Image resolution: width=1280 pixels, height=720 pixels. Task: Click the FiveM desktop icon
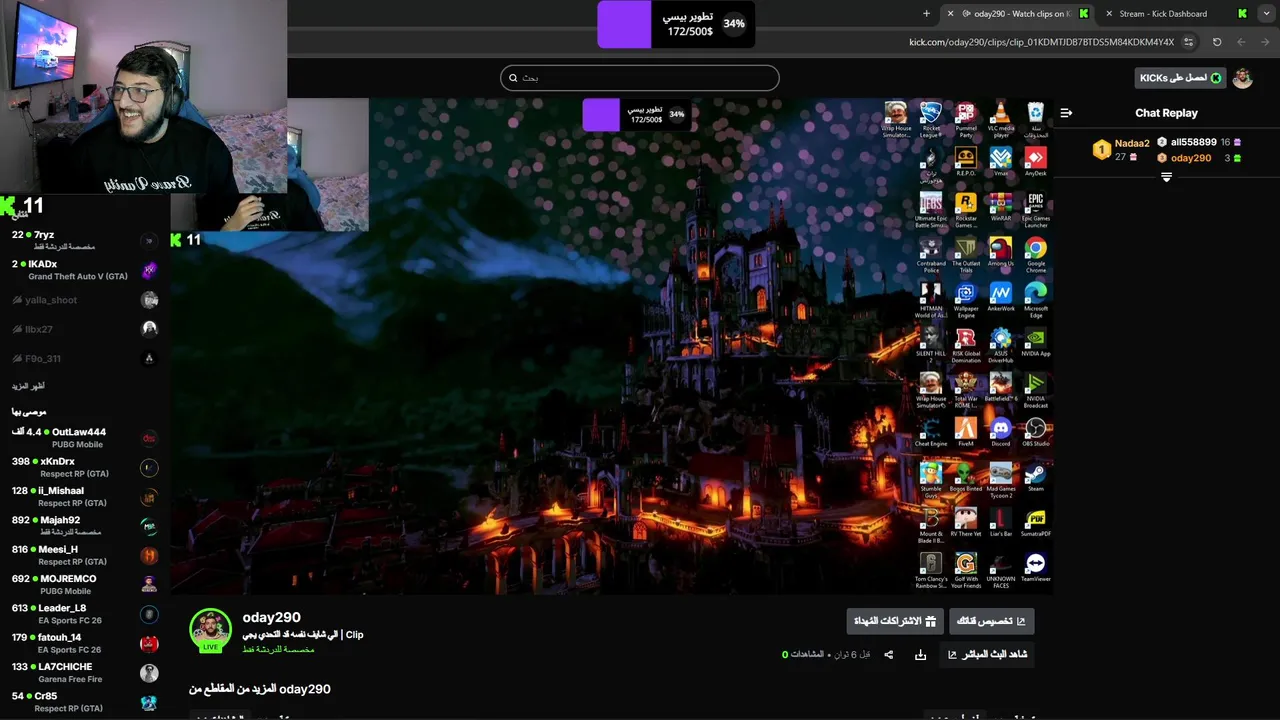coord(965,433)
